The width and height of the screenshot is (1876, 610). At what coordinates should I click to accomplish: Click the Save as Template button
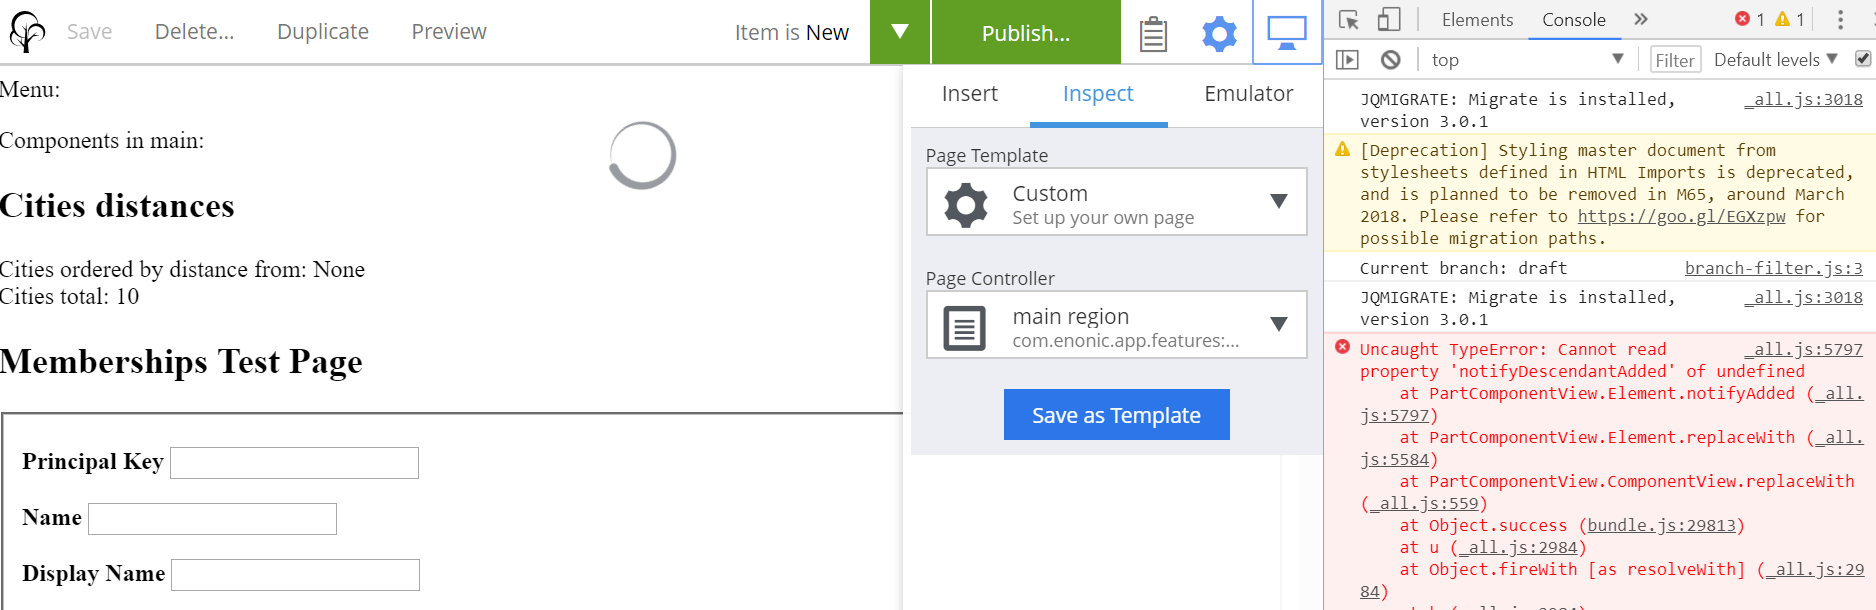pyautogui.click(x=1116, y=414)
